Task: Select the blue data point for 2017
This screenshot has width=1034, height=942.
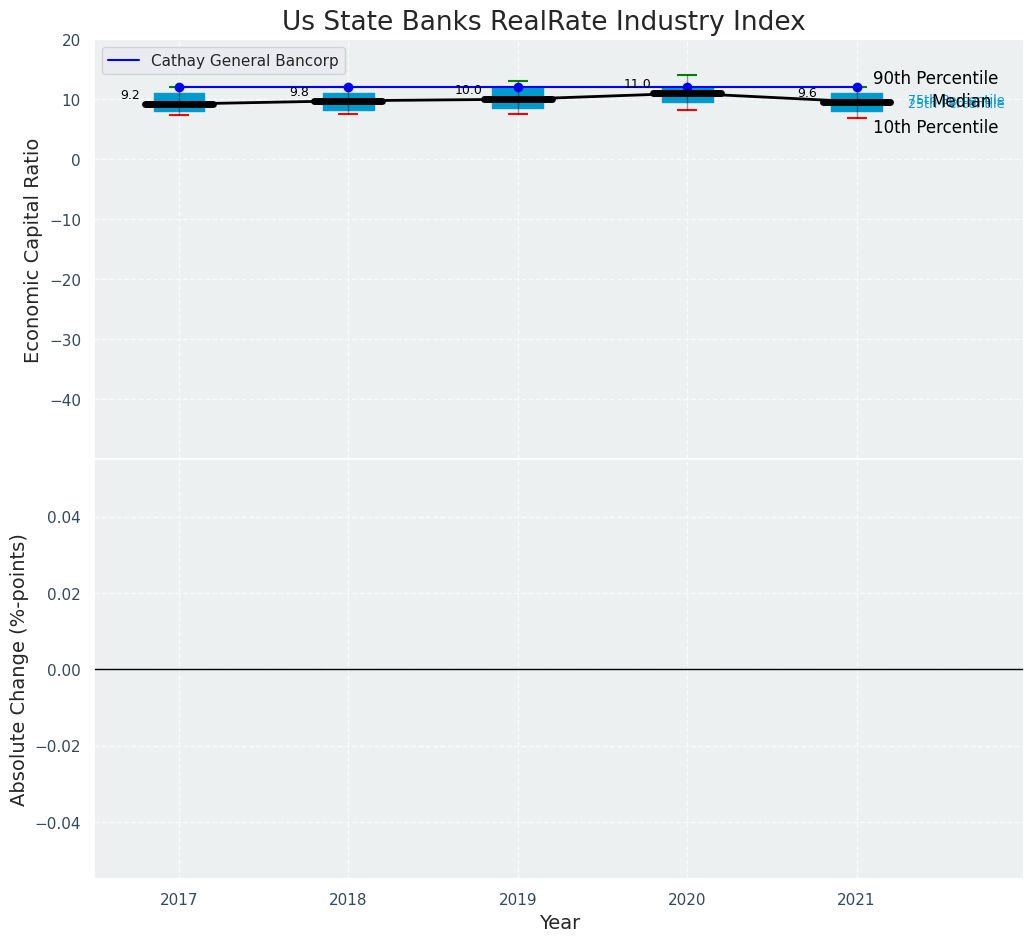Action: coord(179,87)
